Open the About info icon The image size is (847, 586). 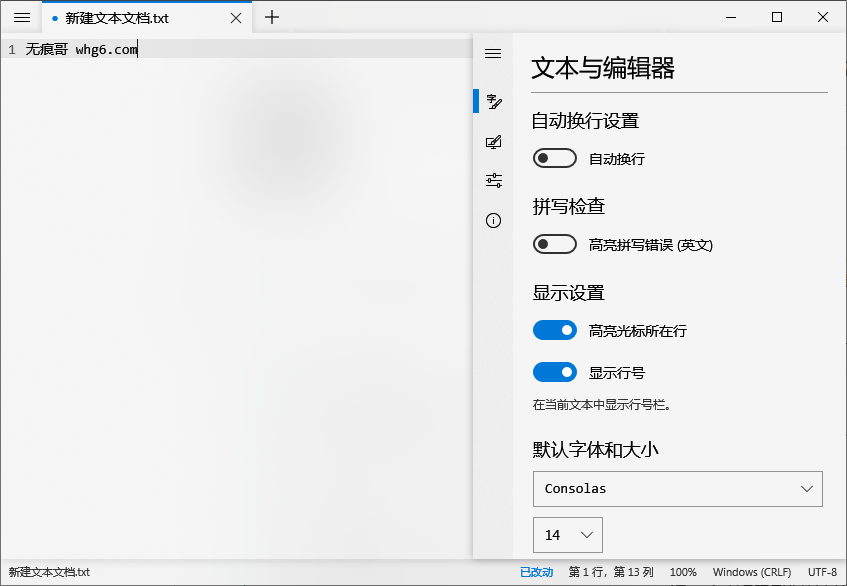pos(493,220)
